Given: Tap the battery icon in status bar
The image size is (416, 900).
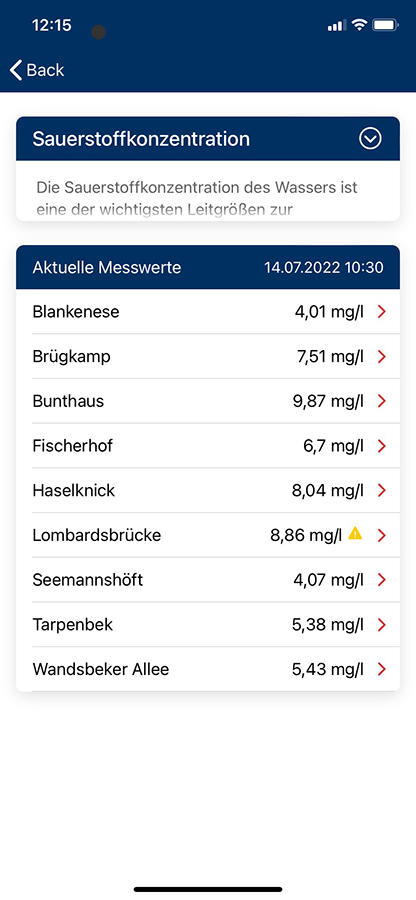Looking at the screenshot, I should coord(386,25).
